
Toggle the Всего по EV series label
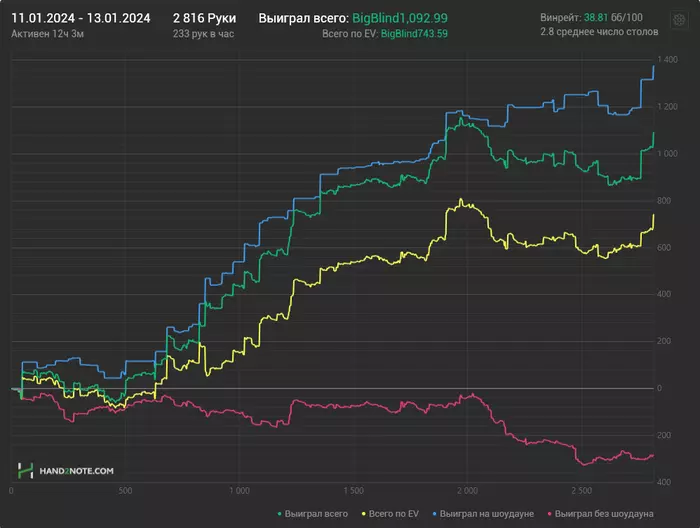(394, 514)
